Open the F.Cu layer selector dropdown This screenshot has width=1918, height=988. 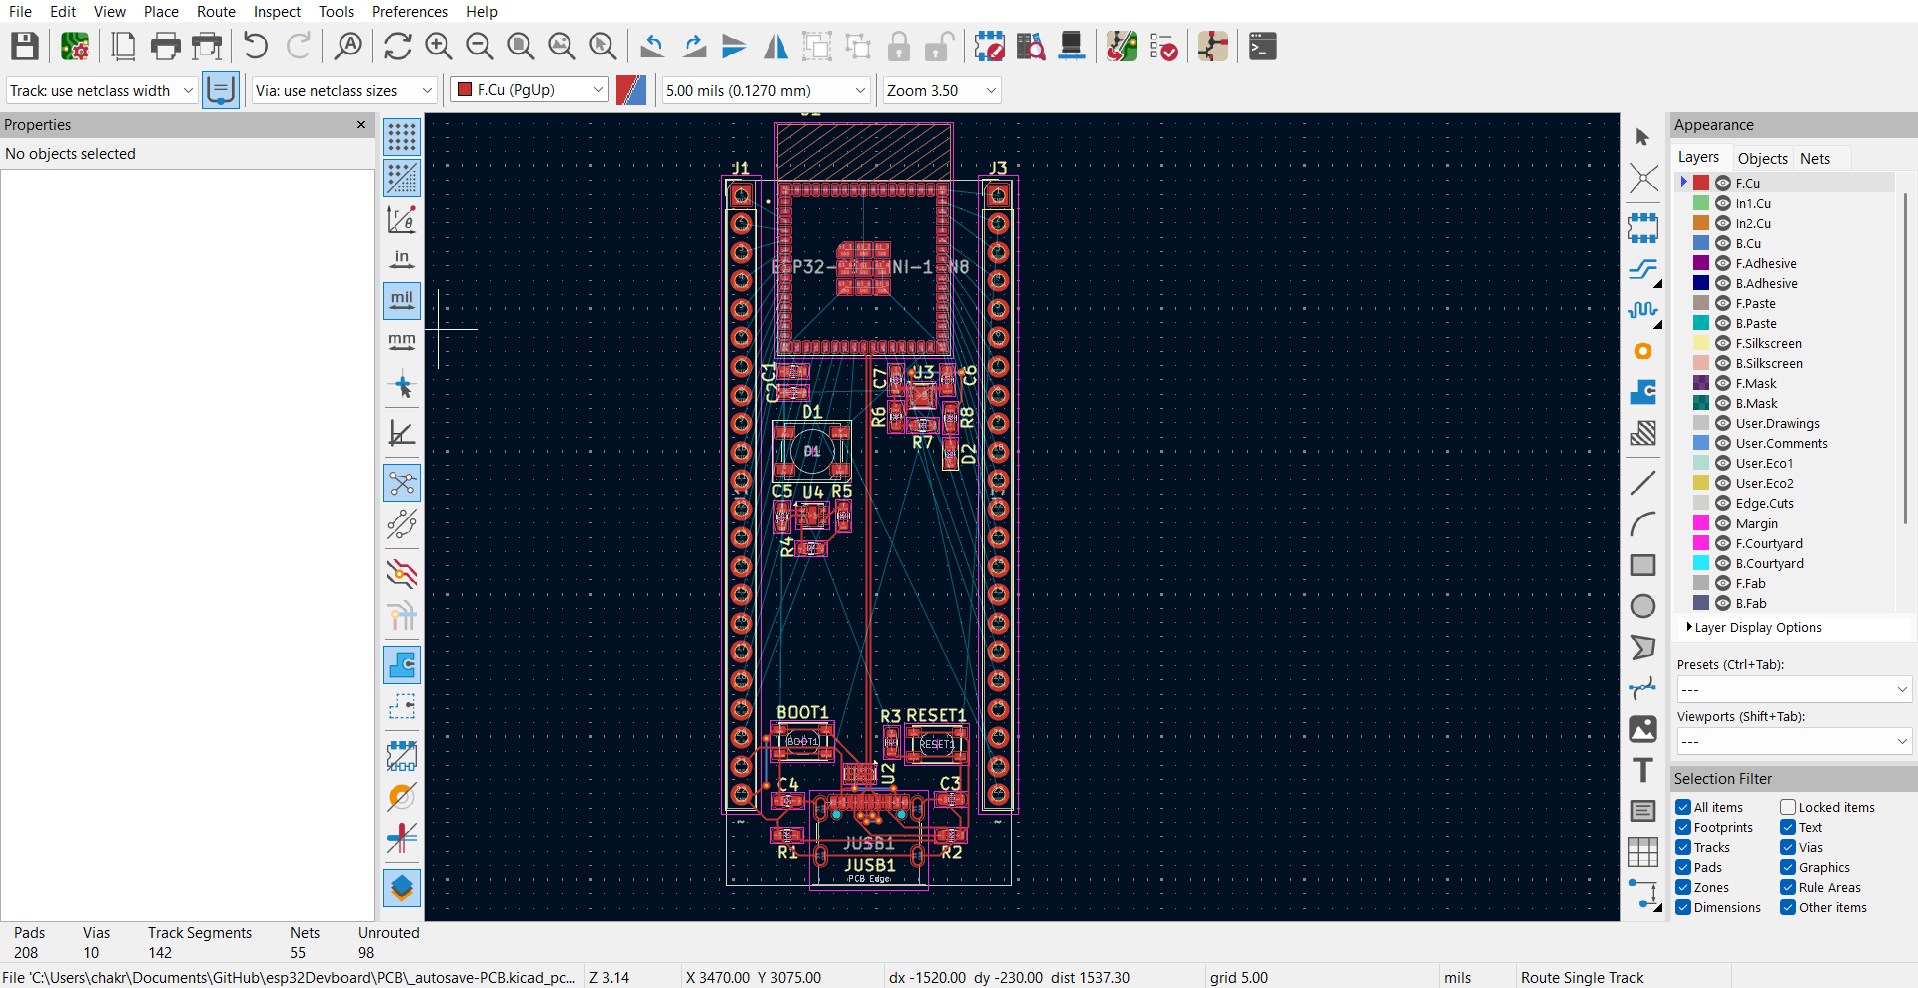point(530,90)
